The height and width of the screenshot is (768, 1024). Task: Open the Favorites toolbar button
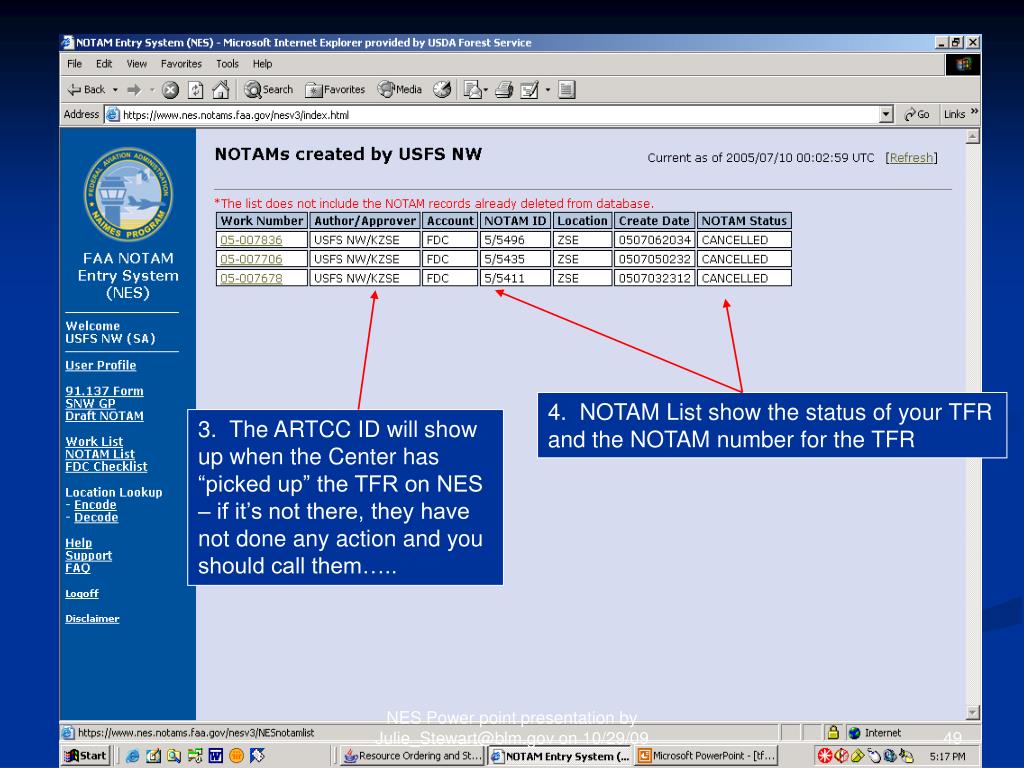click(335, 89)
